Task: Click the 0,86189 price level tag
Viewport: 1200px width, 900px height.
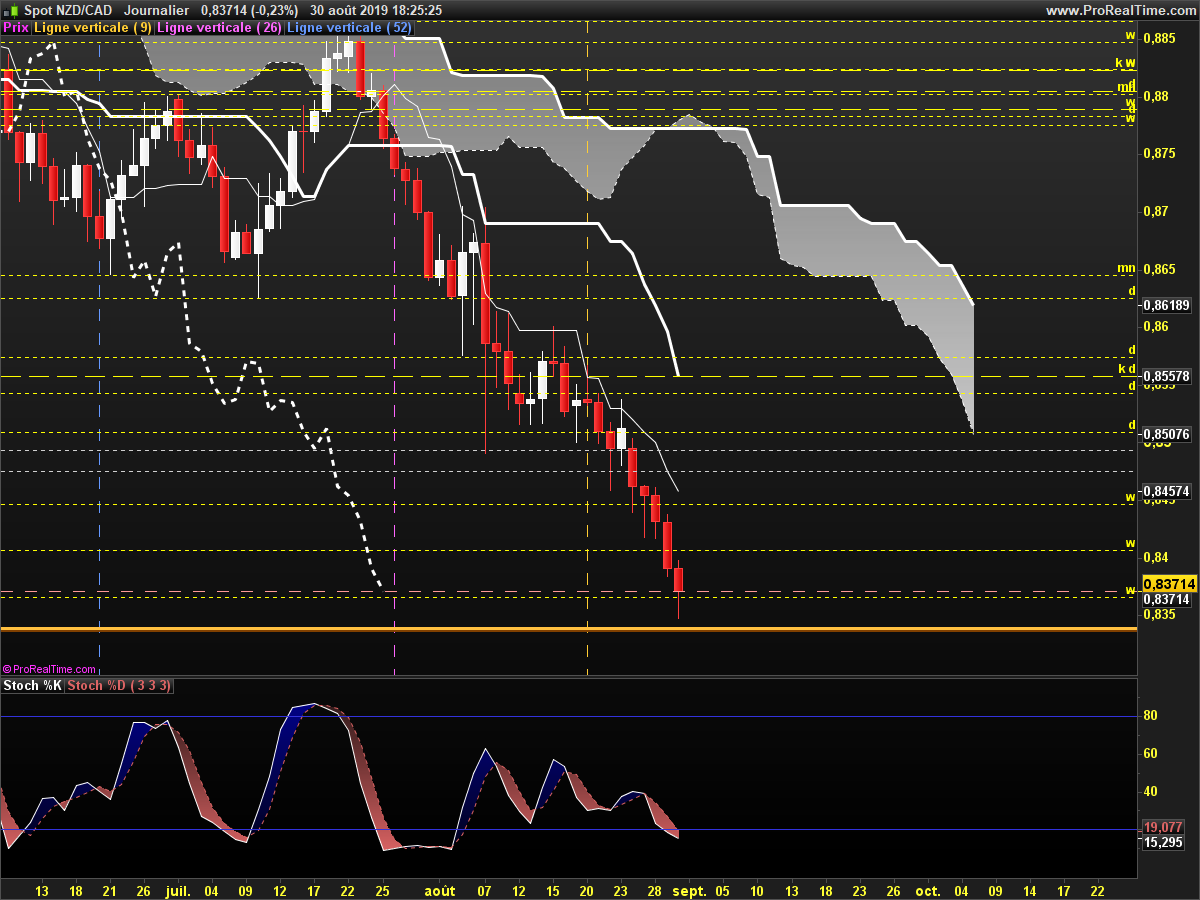Action: tap(1166, 306)
